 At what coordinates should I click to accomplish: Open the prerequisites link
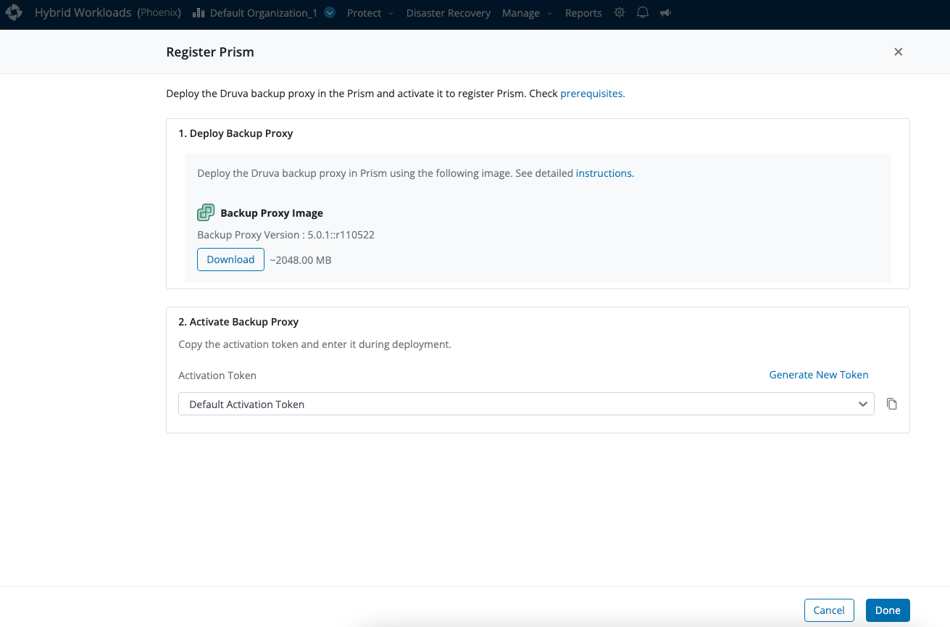pyautogui.click(x=592, y=93)
